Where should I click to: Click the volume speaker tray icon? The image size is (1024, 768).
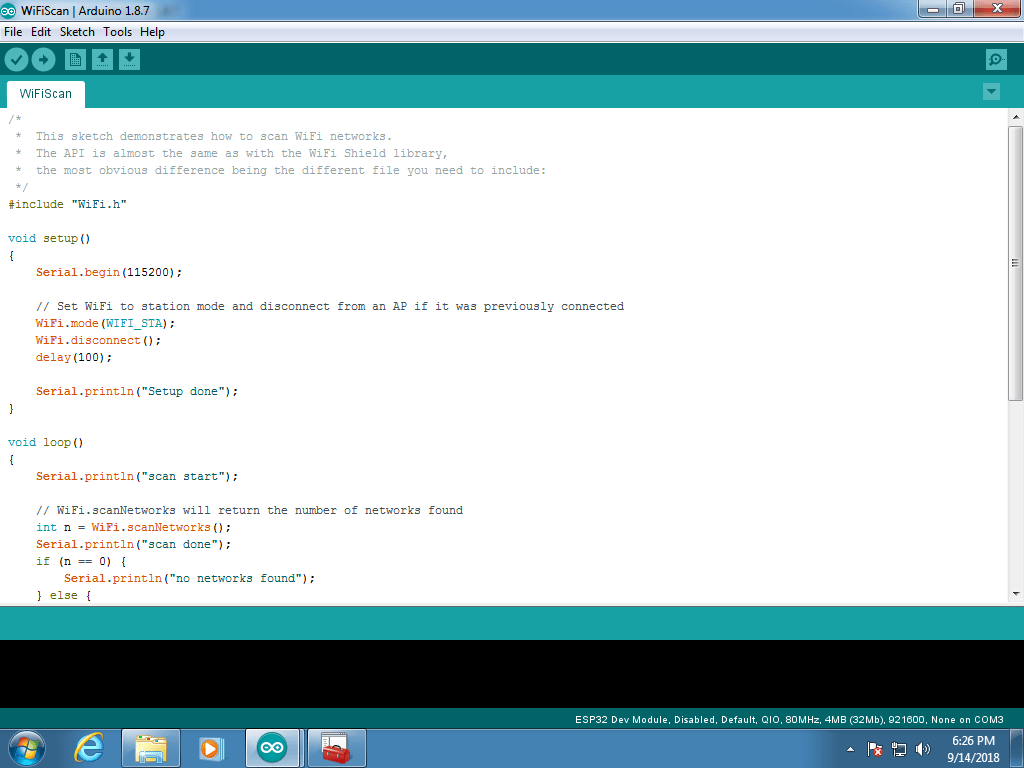(923, 749)
